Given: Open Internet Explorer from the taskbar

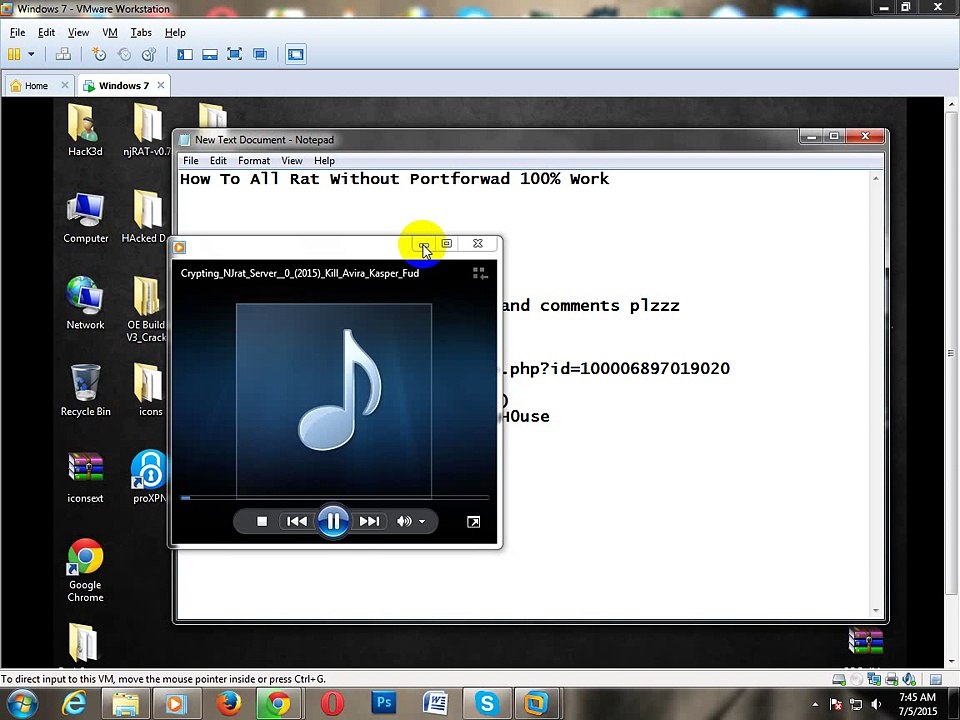Looking at the screenshot, I should (74, 704).
